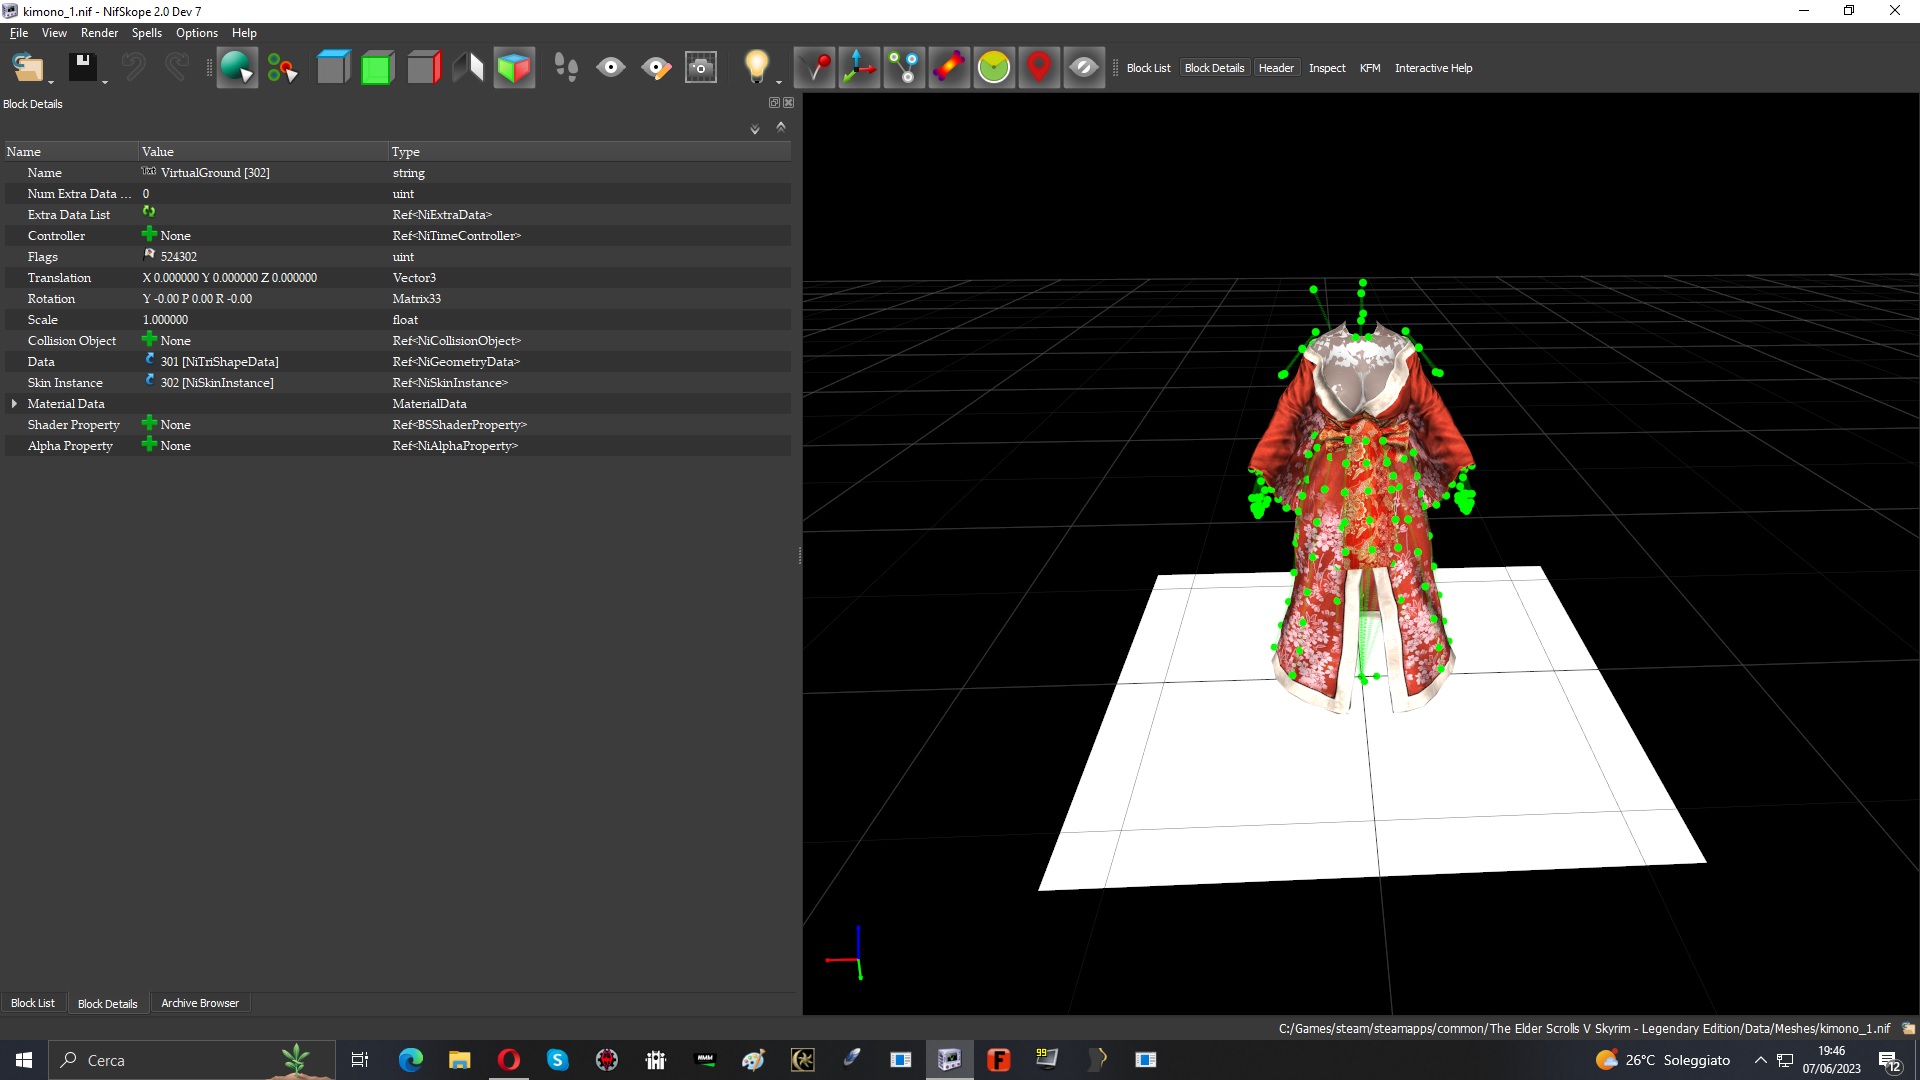Click the Value column header

coord(263,152)
